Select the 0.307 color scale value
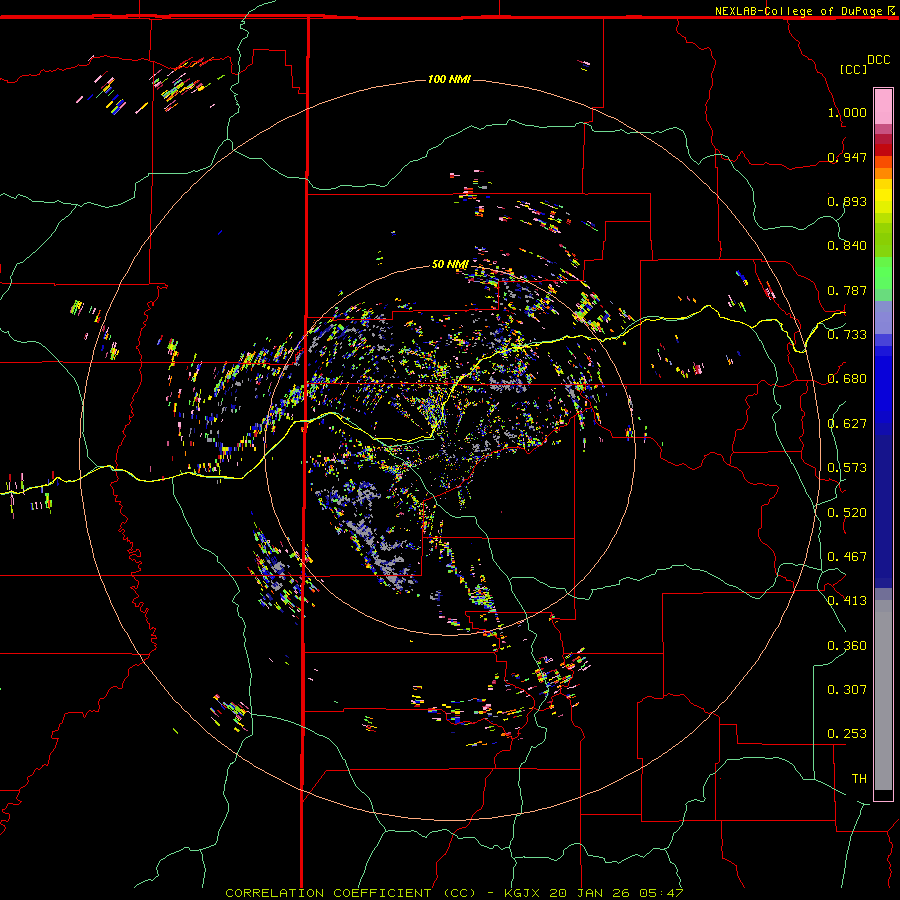This screenshot has height=900, width=900. point(847,690)
